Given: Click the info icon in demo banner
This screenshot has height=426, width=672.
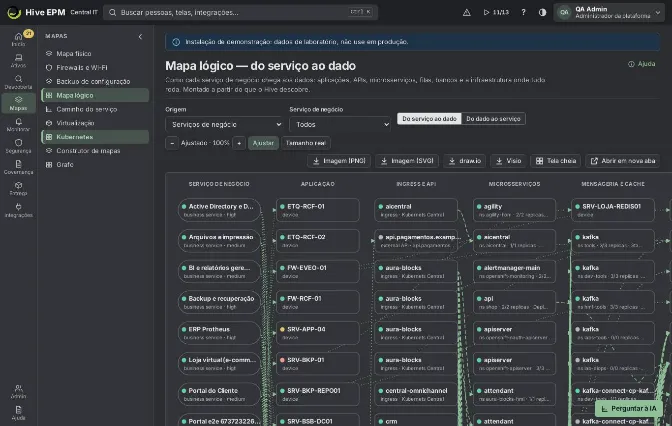Looking at the screenshot, I should pyautogui.click(x=176, y=42).
